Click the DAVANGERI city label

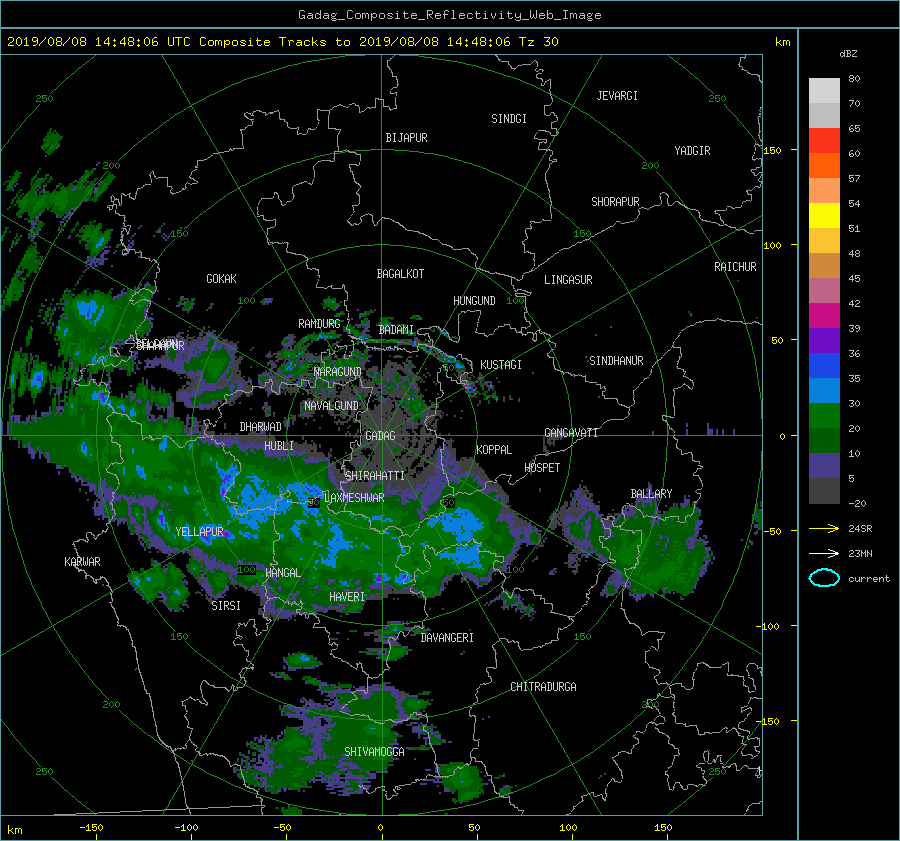447,638
